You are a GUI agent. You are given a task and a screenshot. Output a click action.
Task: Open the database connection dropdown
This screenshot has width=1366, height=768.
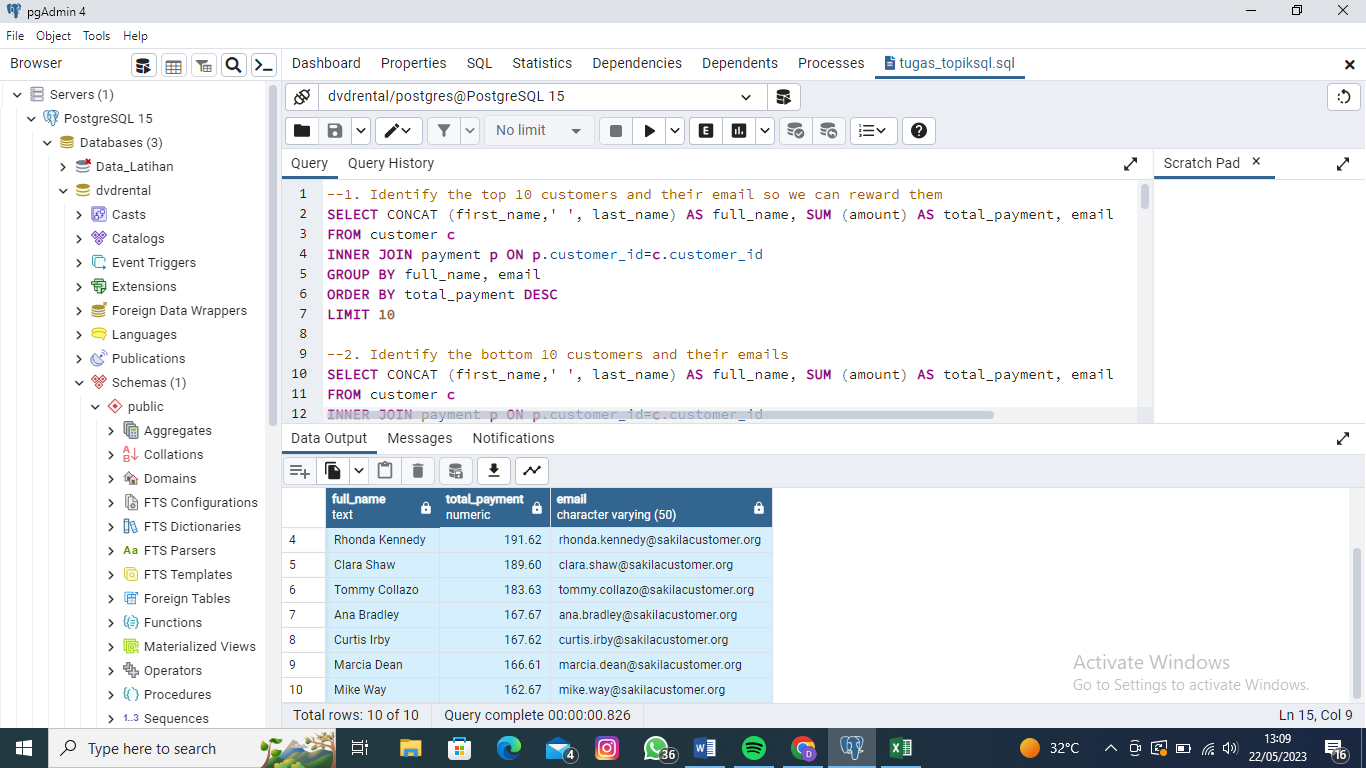[x=746, y=97]
